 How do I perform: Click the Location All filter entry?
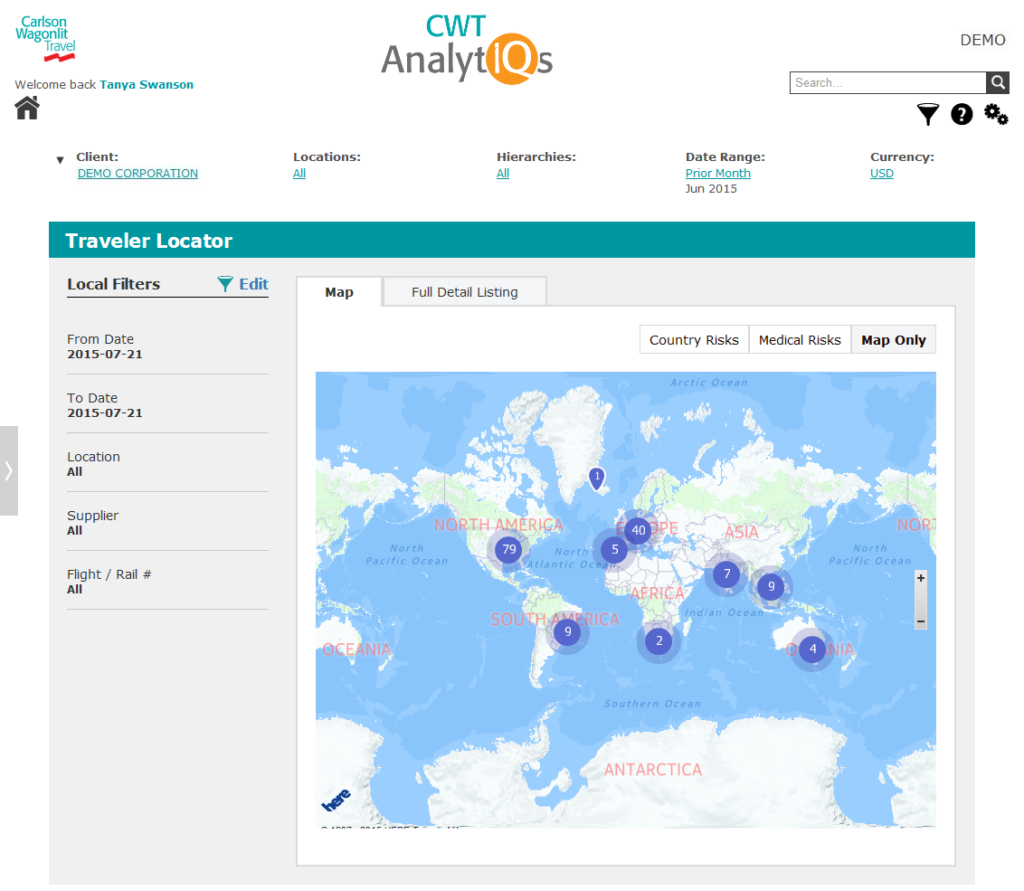point(168,464)
